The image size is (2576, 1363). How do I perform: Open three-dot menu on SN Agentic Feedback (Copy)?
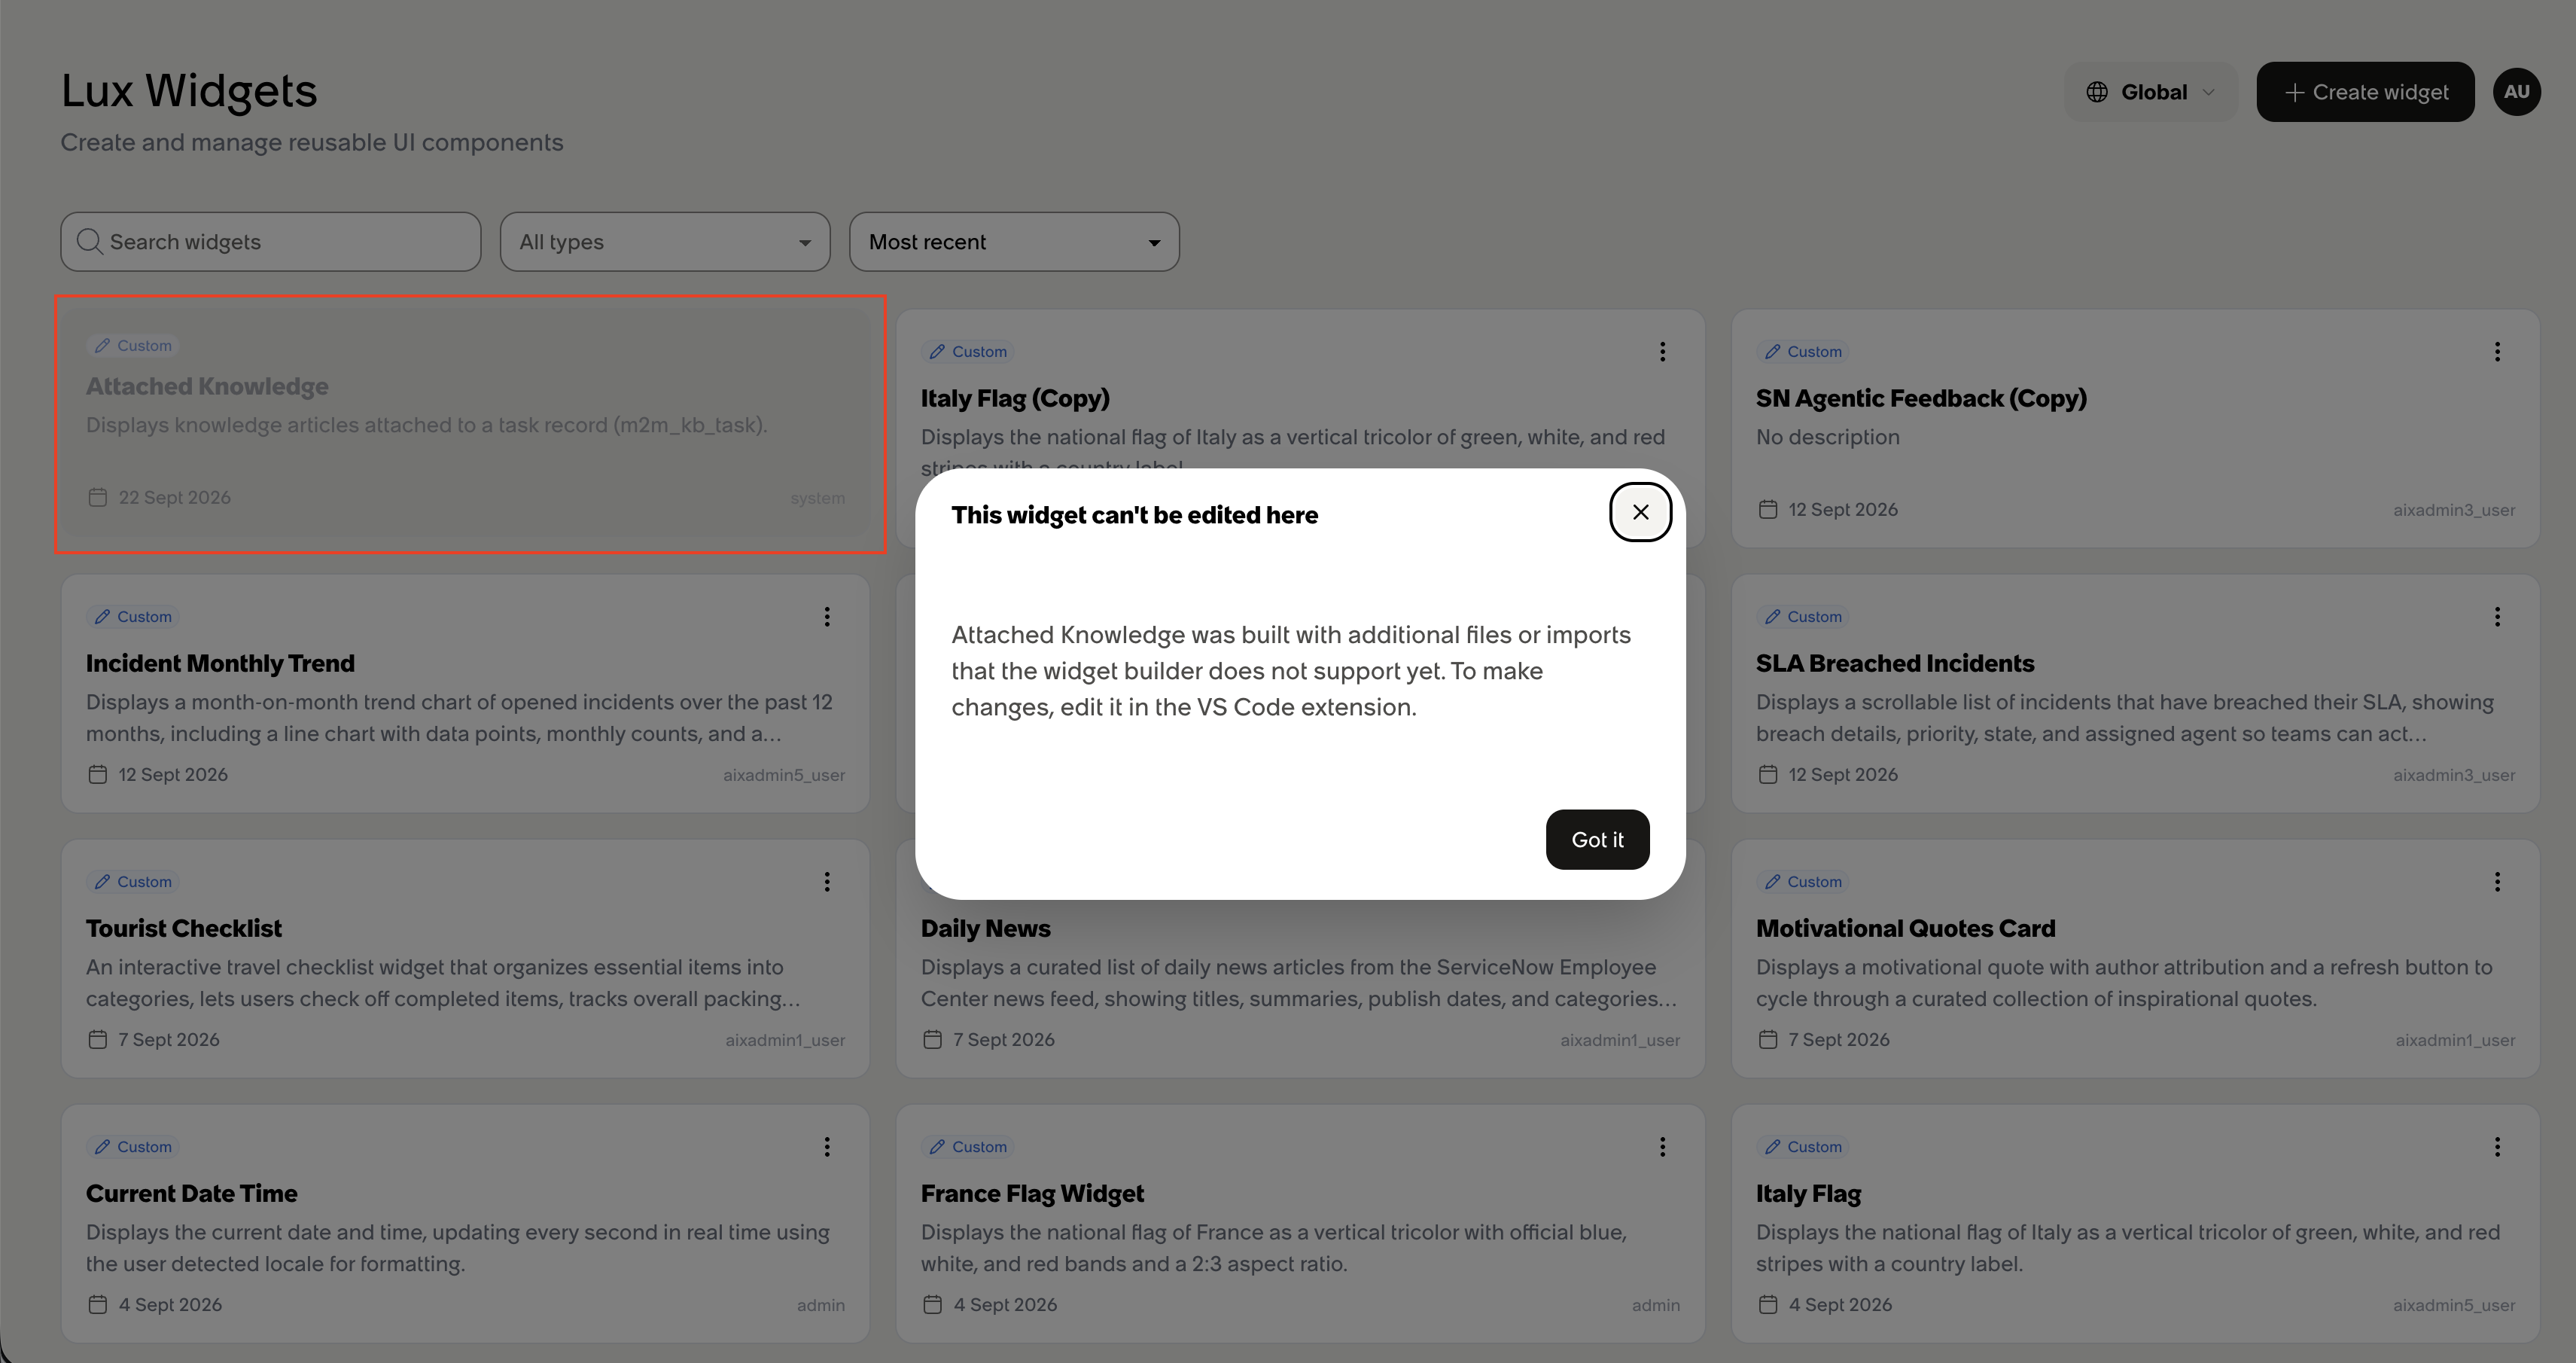click(2497, 352)
